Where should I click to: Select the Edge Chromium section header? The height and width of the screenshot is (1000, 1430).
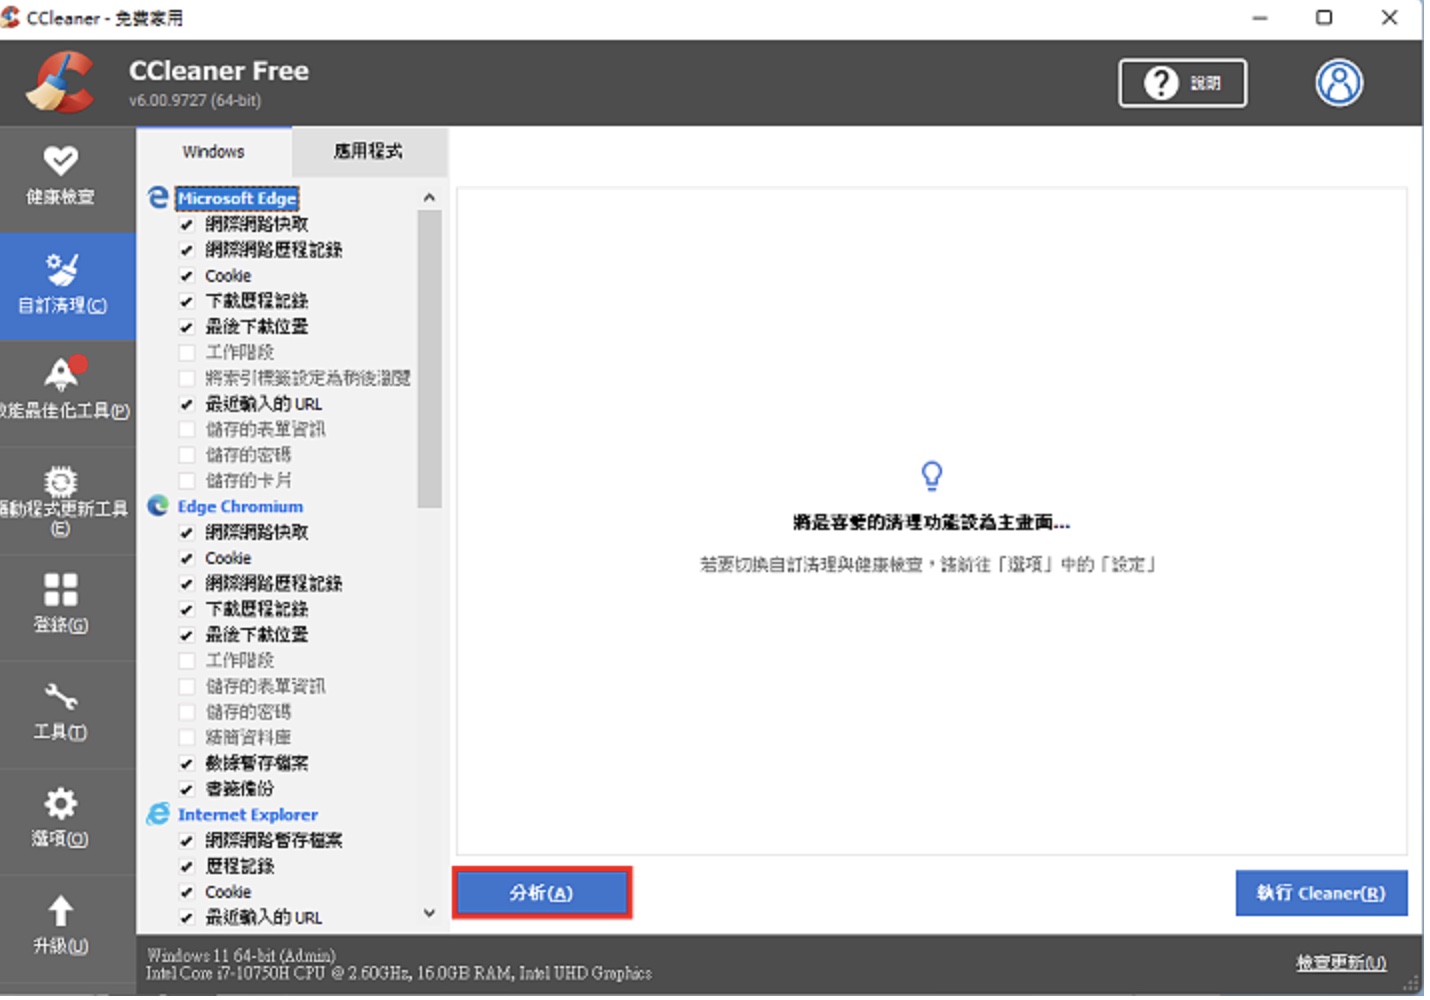pyautogui.click(x=240, y=506)
